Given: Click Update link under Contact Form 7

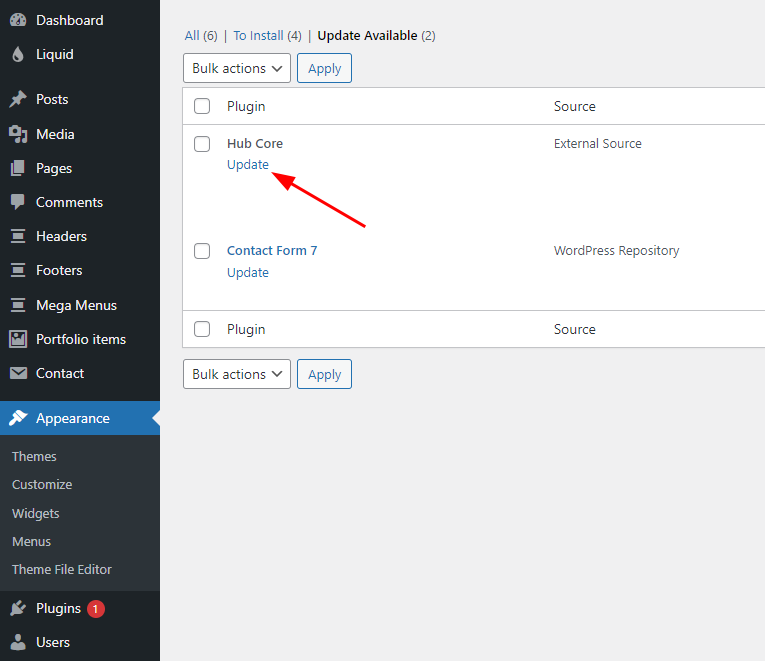Looking at the screenshot, I should (248, 272).
